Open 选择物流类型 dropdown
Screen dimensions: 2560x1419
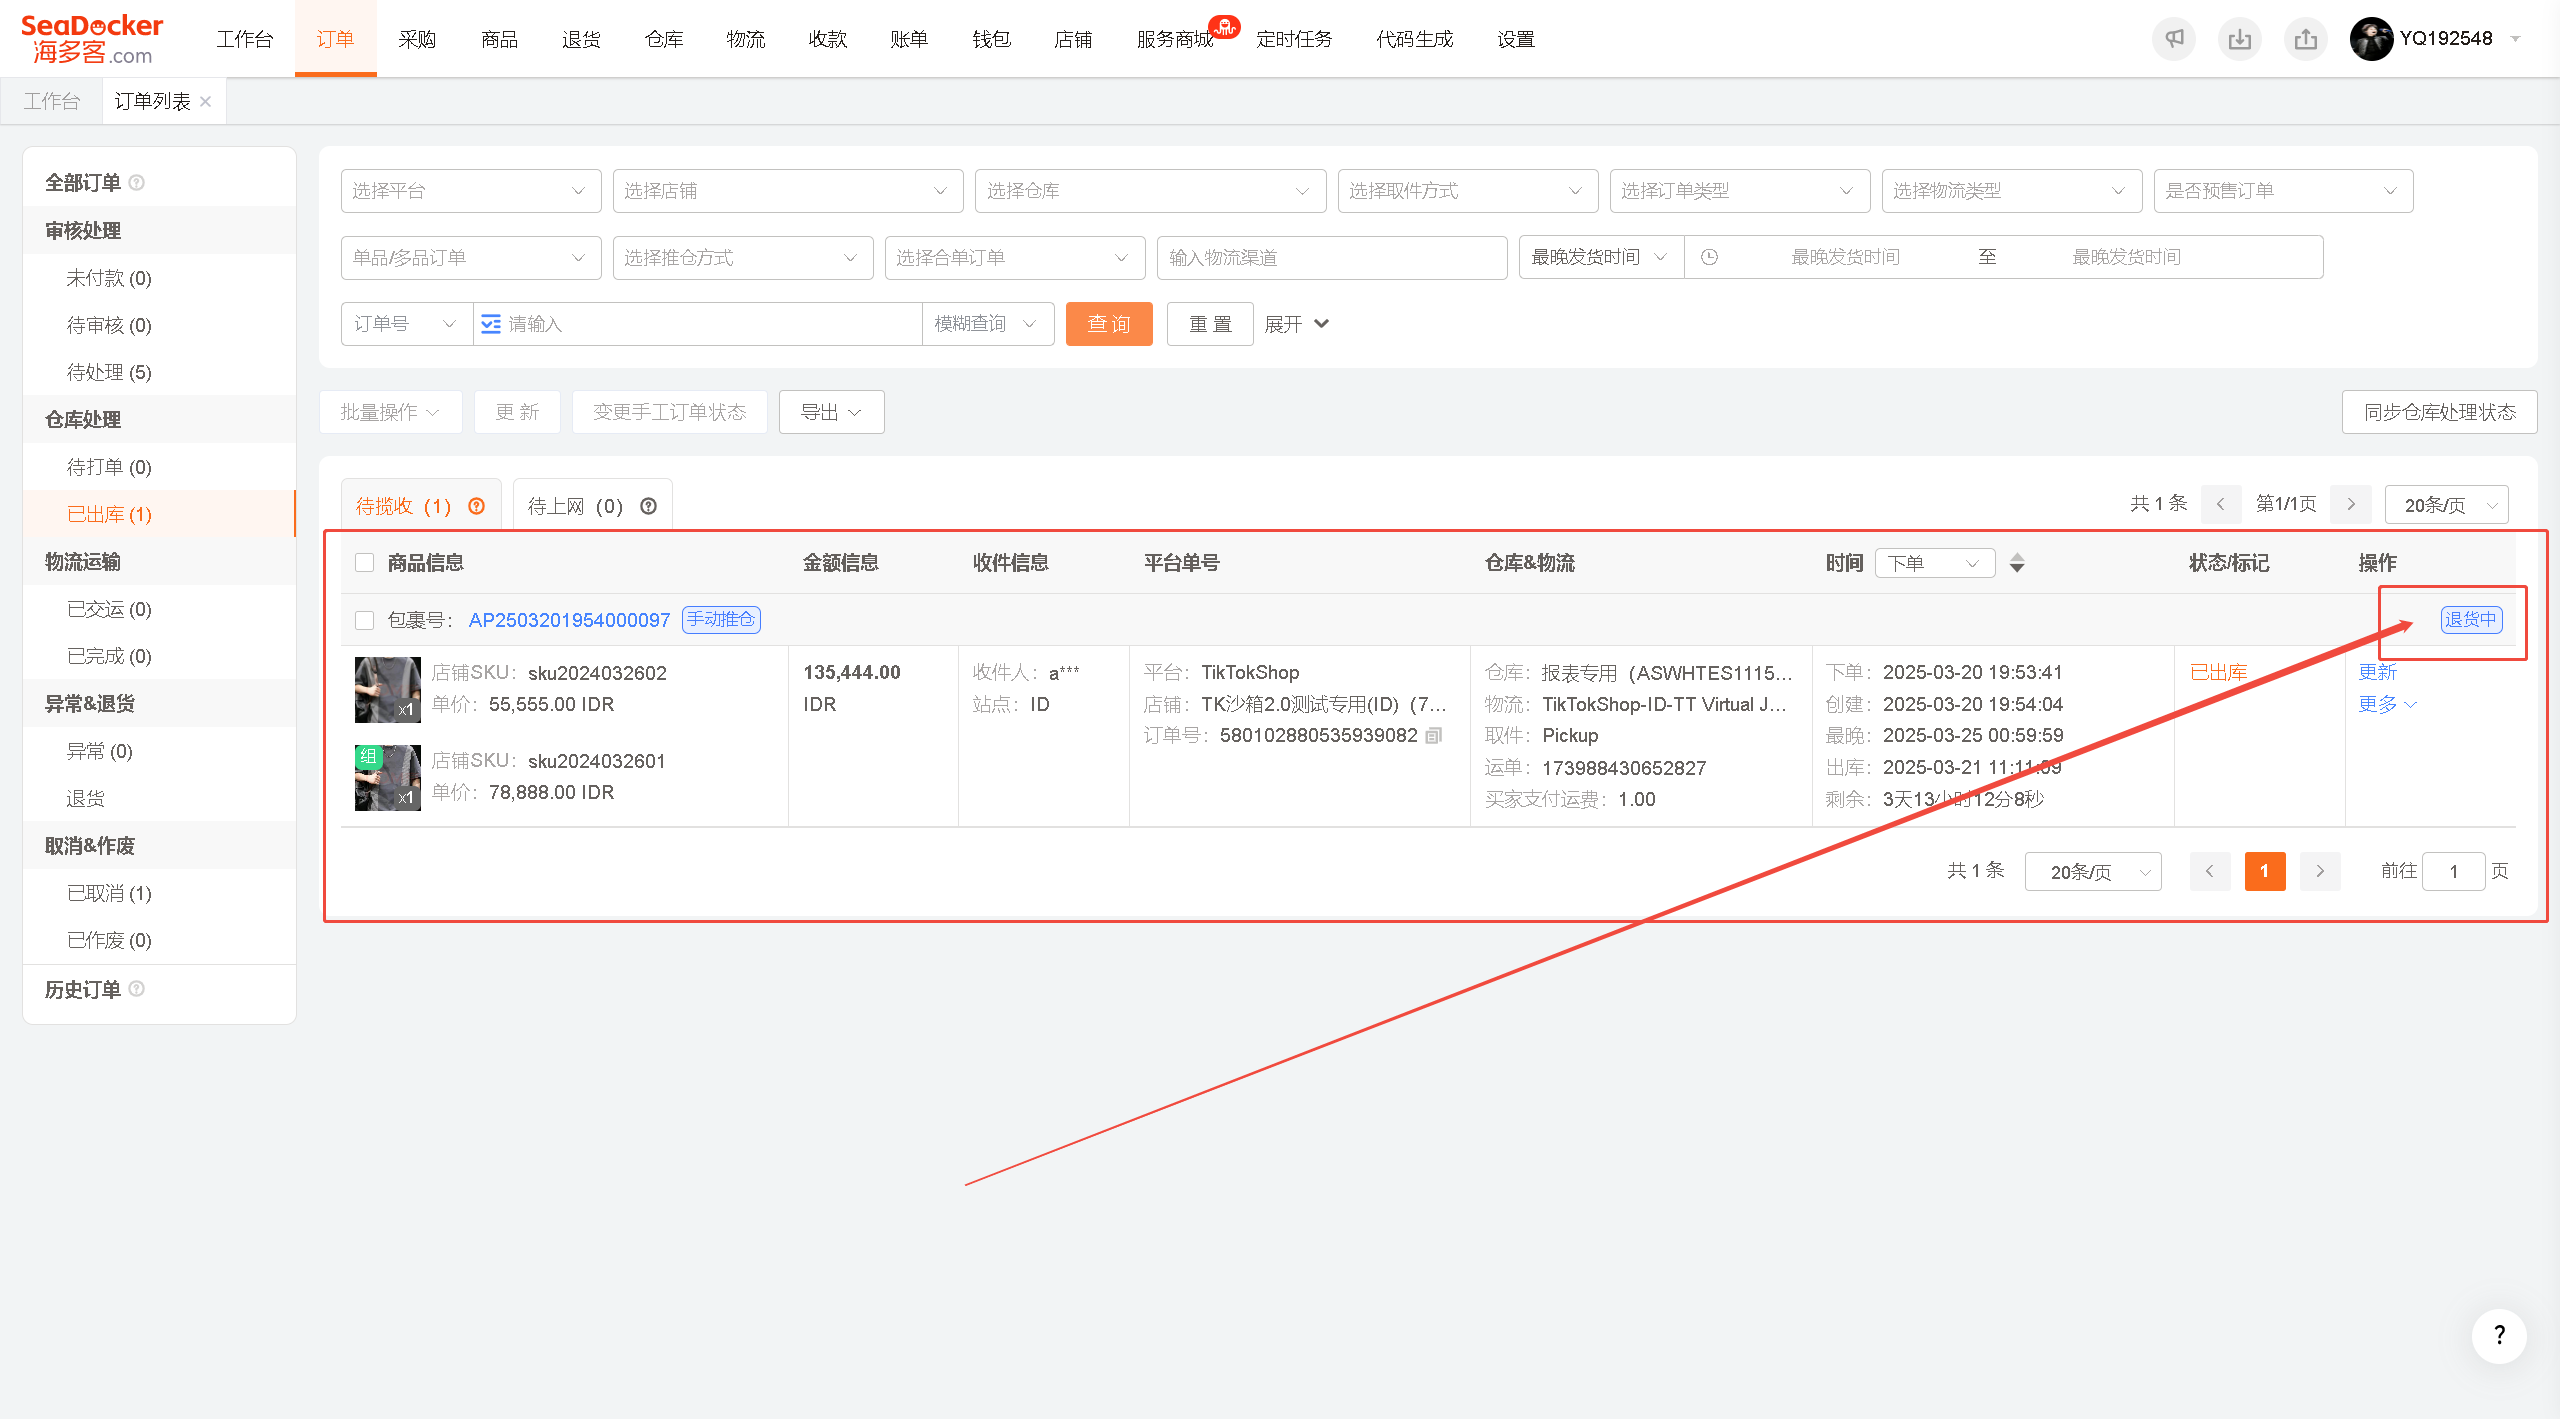click(x=2012, y=191)
